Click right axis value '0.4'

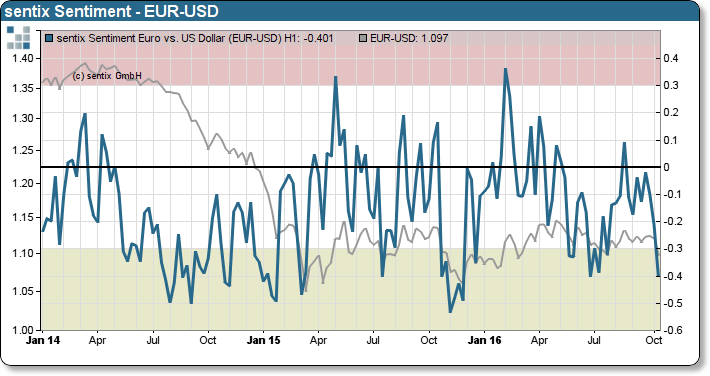coord(671,58)
